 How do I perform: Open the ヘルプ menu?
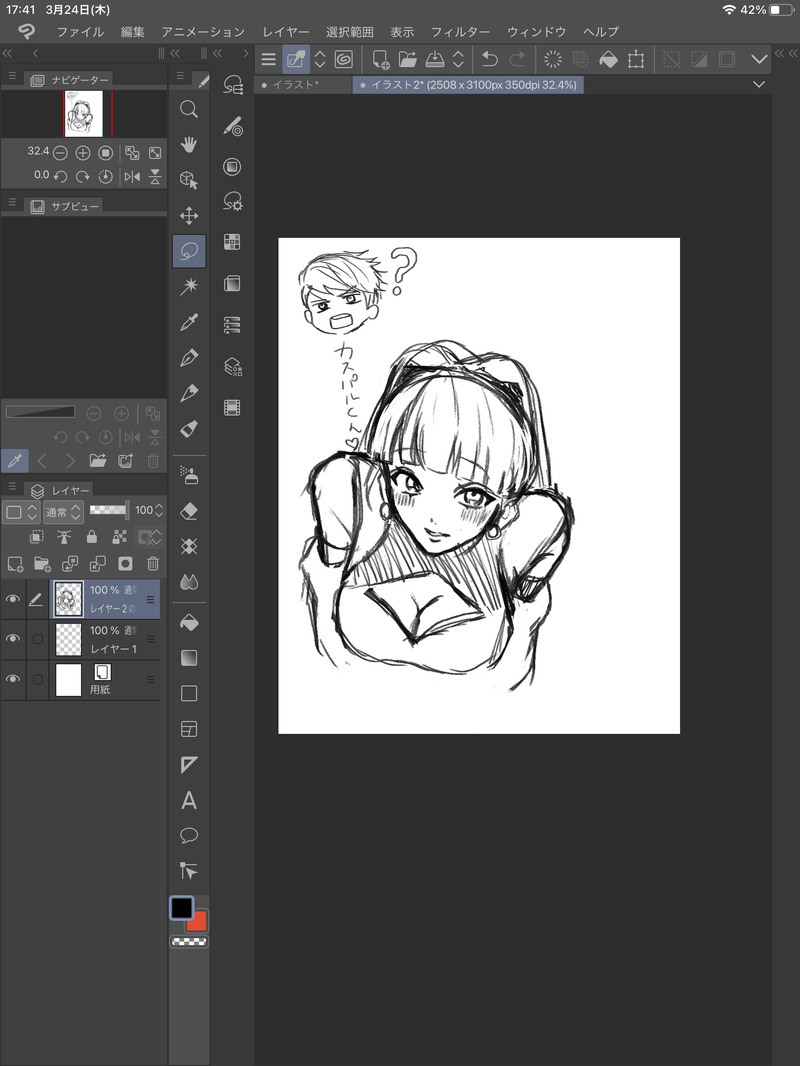[x=601, y=32]
